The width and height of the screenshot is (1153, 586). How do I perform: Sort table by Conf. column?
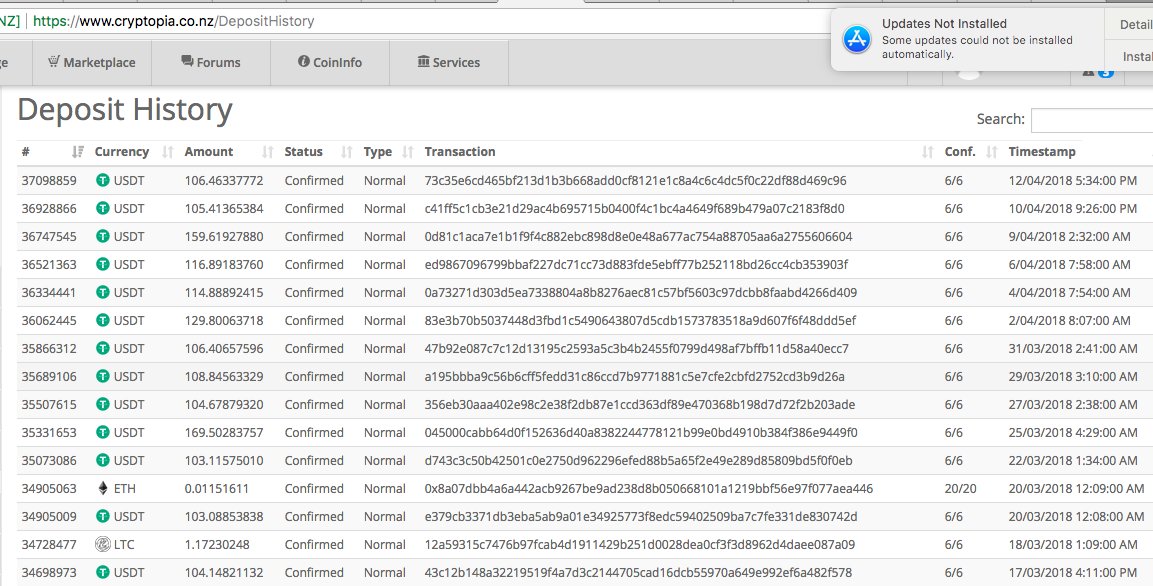pos(971,151)
